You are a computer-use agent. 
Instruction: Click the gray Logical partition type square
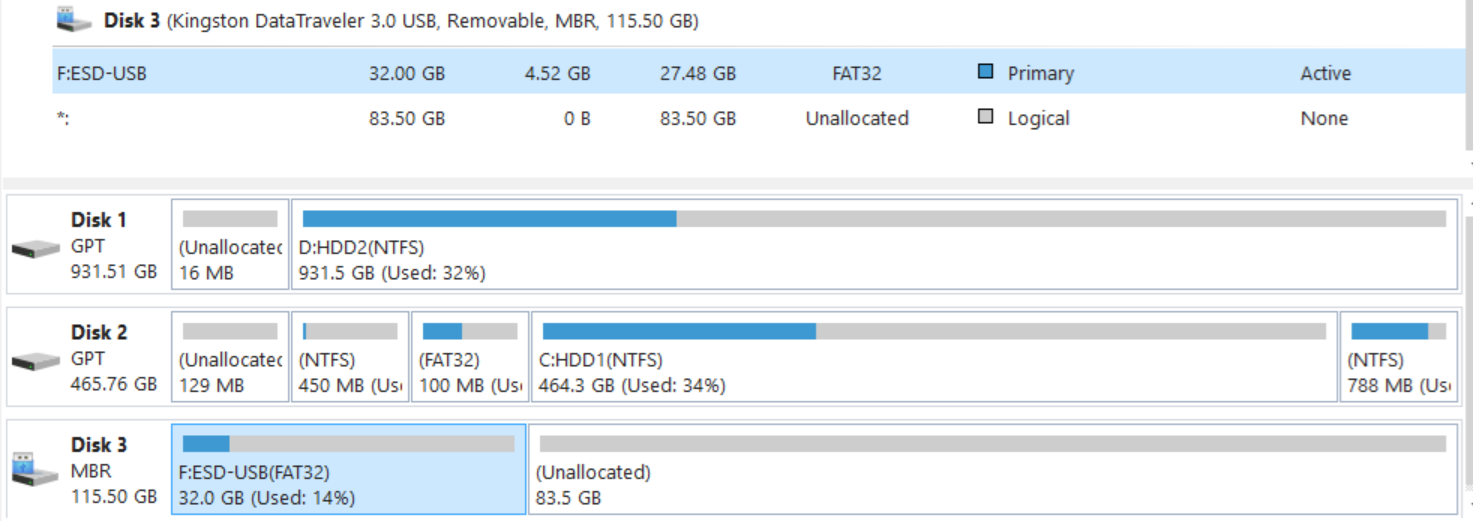tap(986, 117)
